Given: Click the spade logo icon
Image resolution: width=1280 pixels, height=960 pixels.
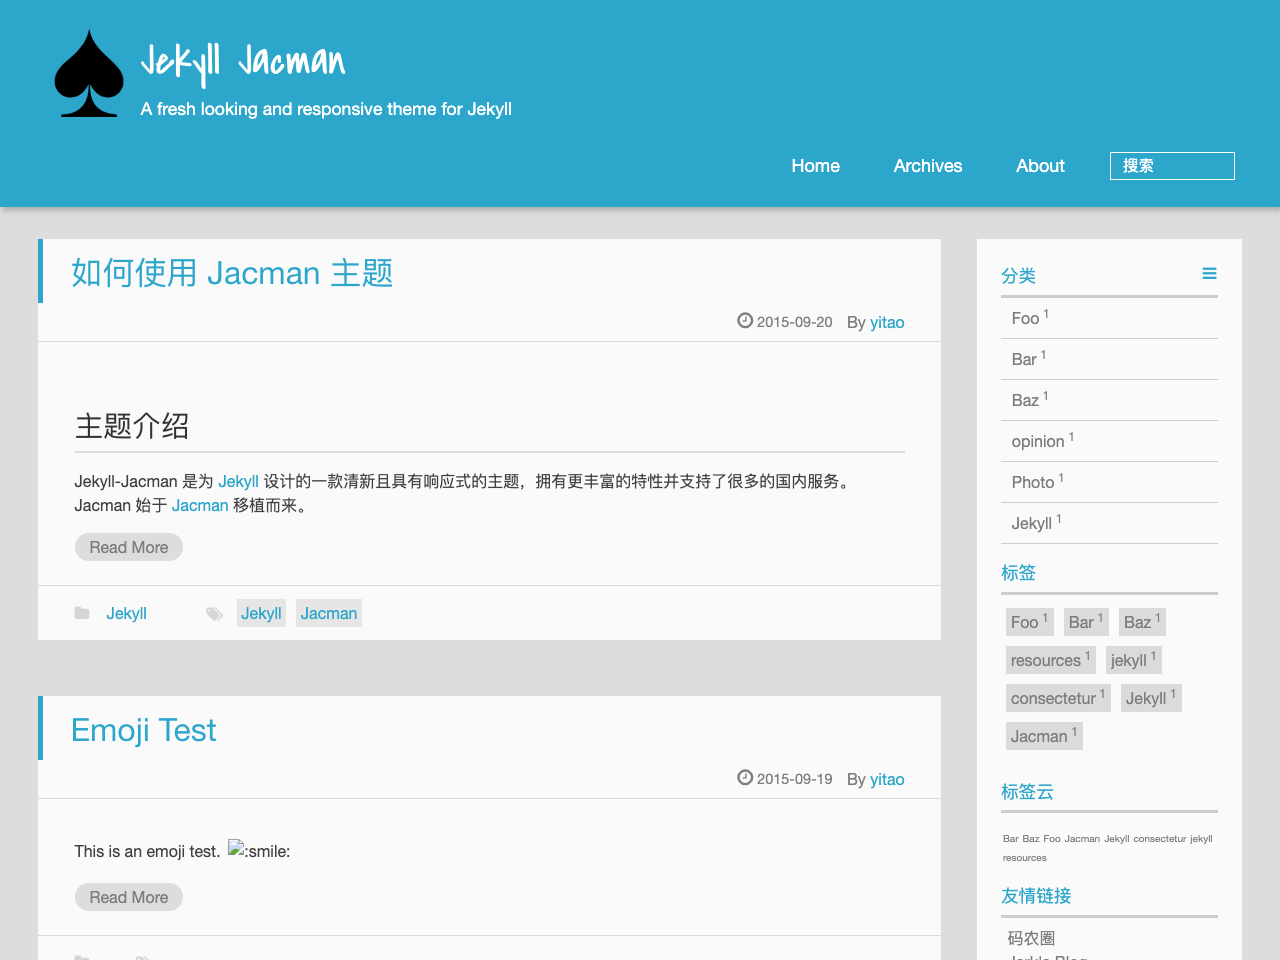Looking at the screenshot, I should pyautogui.click(x=88, y=73).
